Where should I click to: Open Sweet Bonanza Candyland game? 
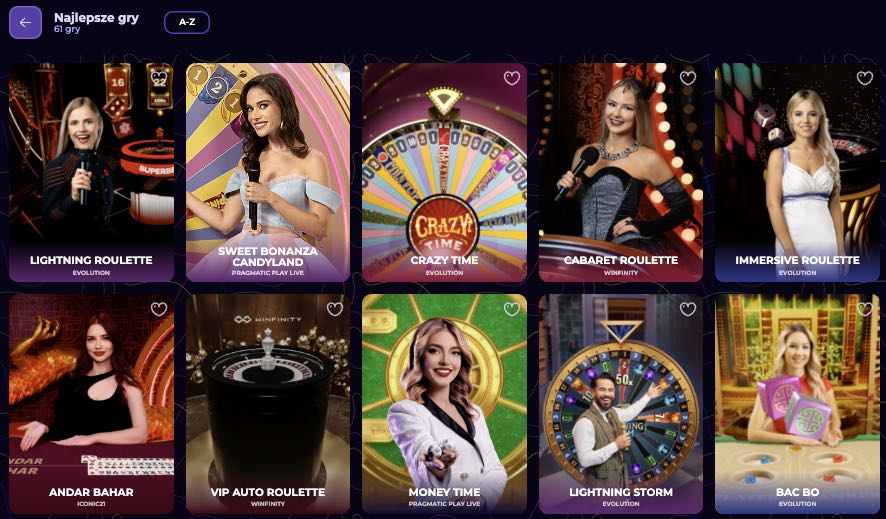[x=268, y=172]
